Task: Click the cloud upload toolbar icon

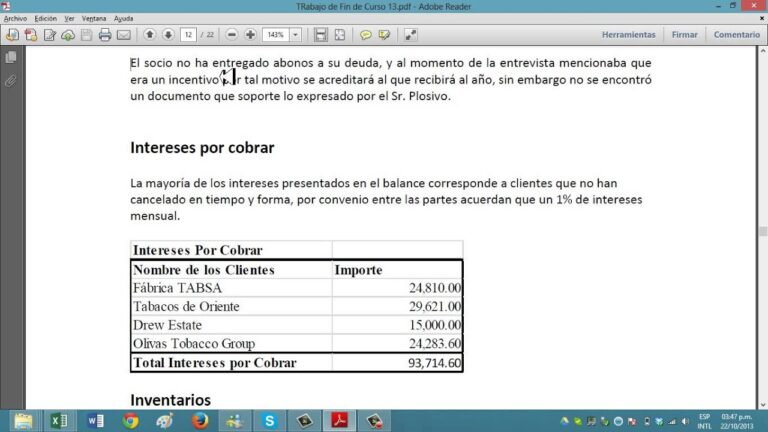Action: coord(68,35)
